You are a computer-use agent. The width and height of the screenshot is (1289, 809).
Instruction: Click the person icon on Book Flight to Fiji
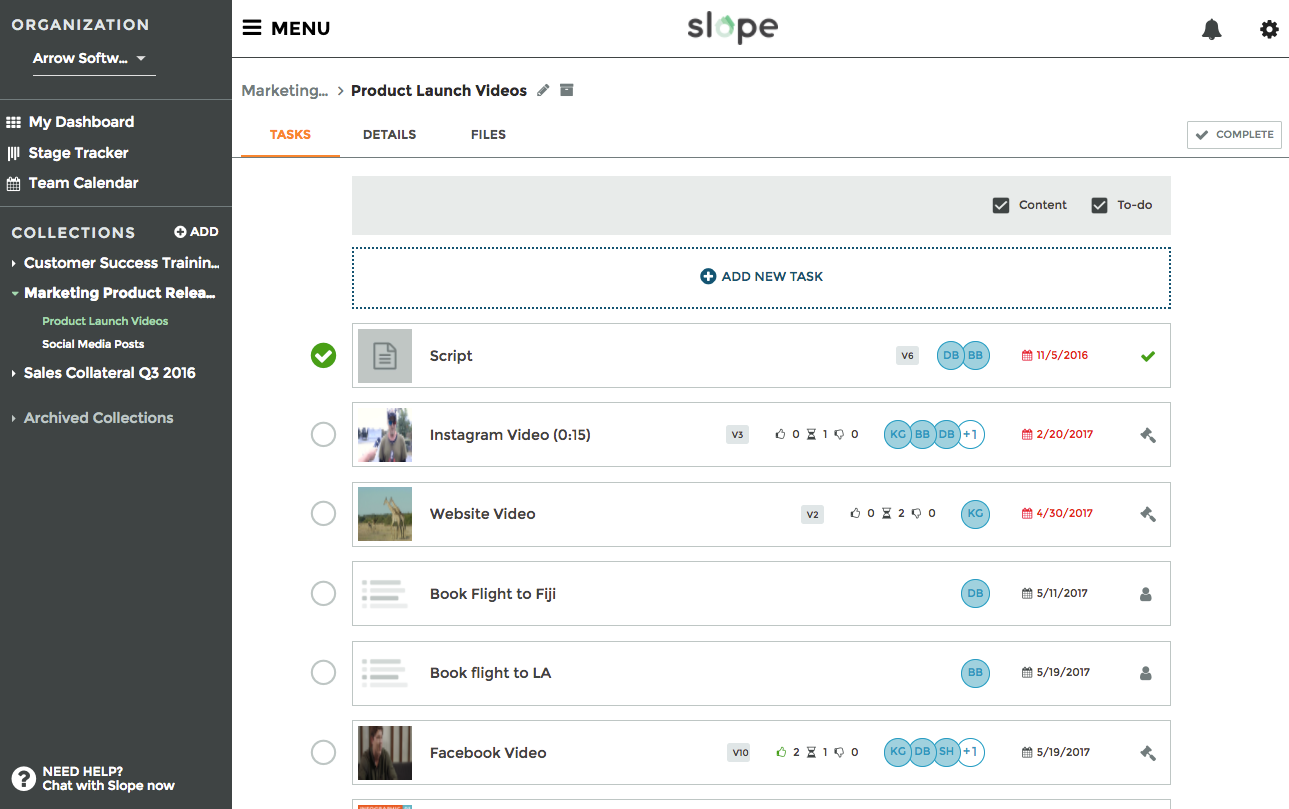pyautogui.click(x=1146, y=594)
